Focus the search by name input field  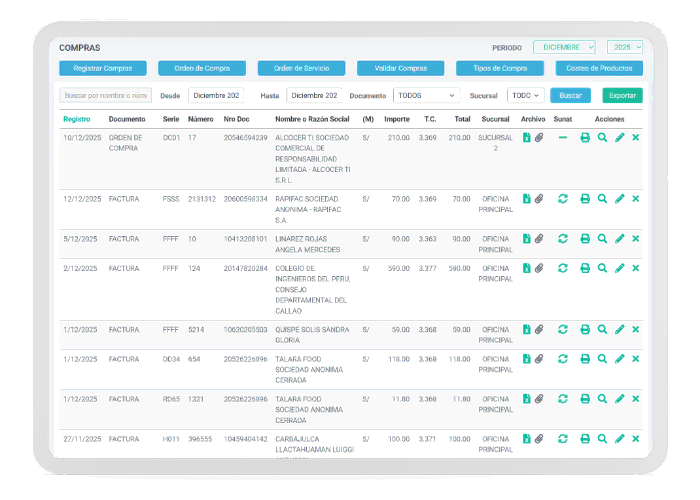pos(105,95)
